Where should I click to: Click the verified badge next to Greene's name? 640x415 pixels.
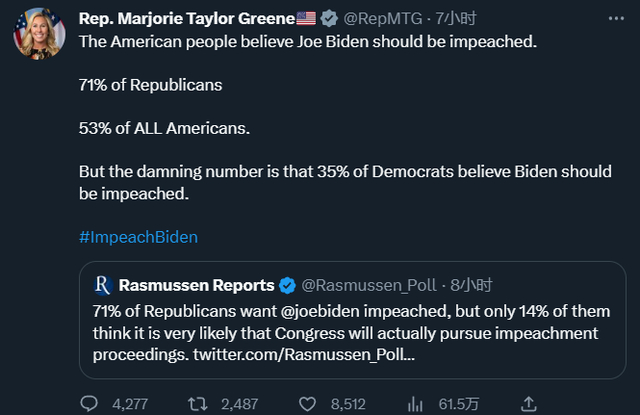(327, 19)
